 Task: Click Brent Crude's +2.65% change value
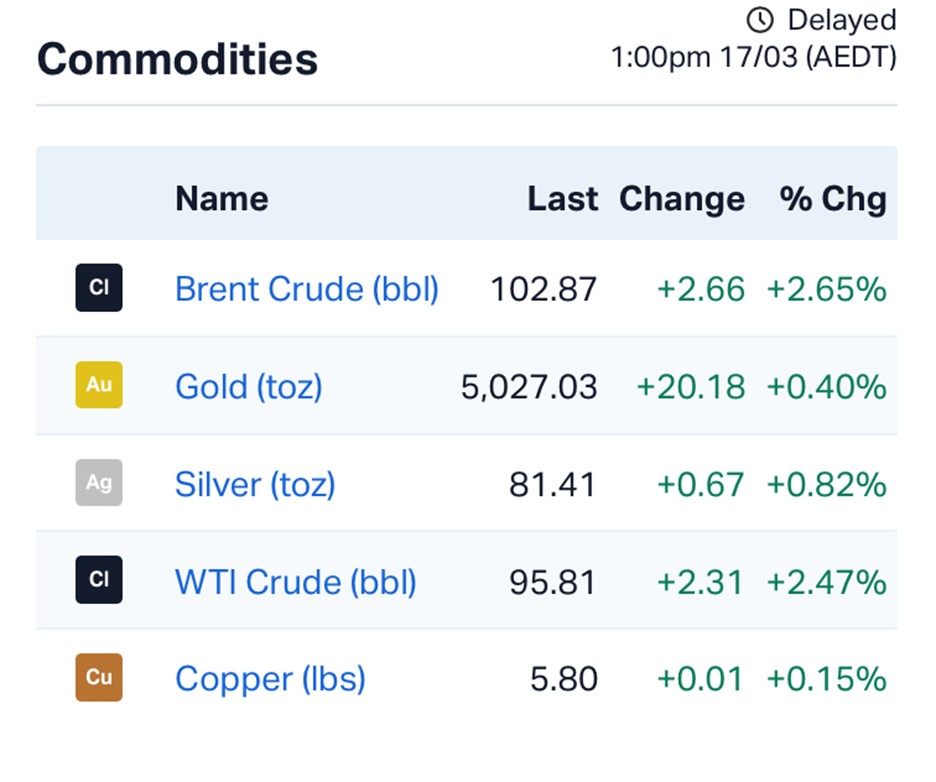coord(826,289)
